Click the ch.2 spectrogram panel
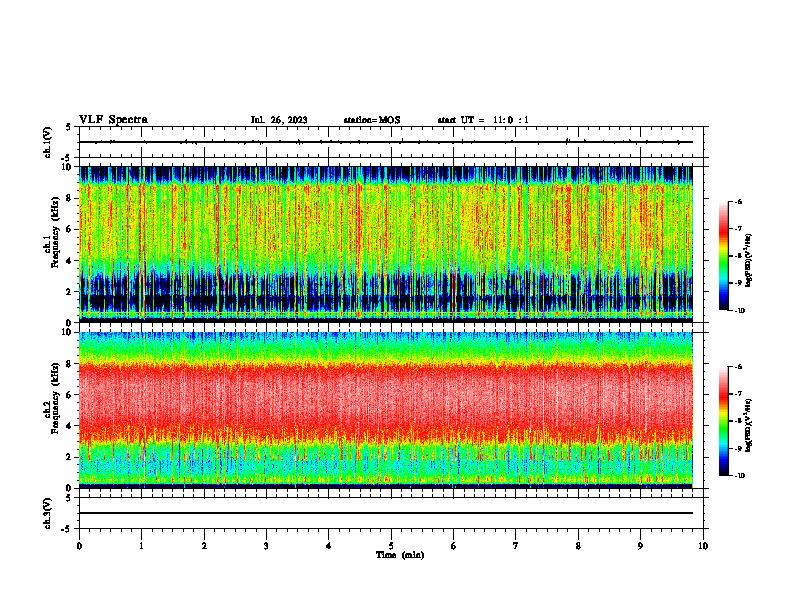 [386, 410]
